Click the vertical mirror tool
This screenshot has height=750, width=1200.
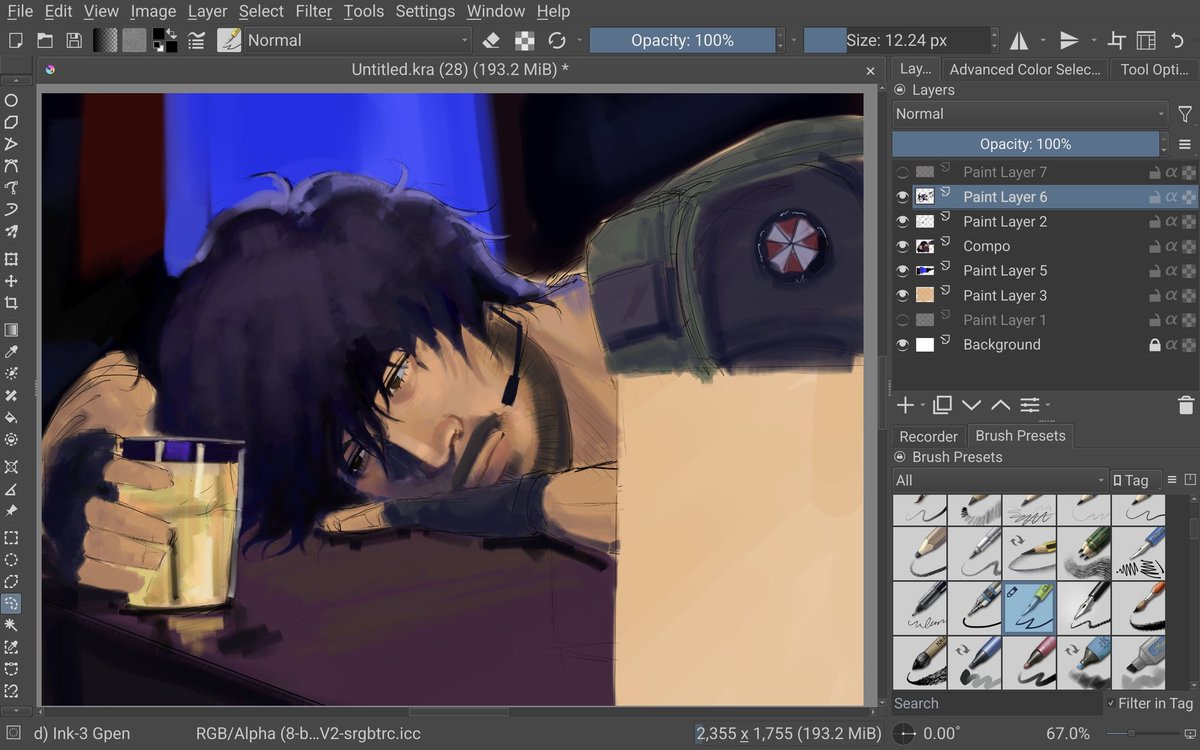click(x=1069, y=40)
